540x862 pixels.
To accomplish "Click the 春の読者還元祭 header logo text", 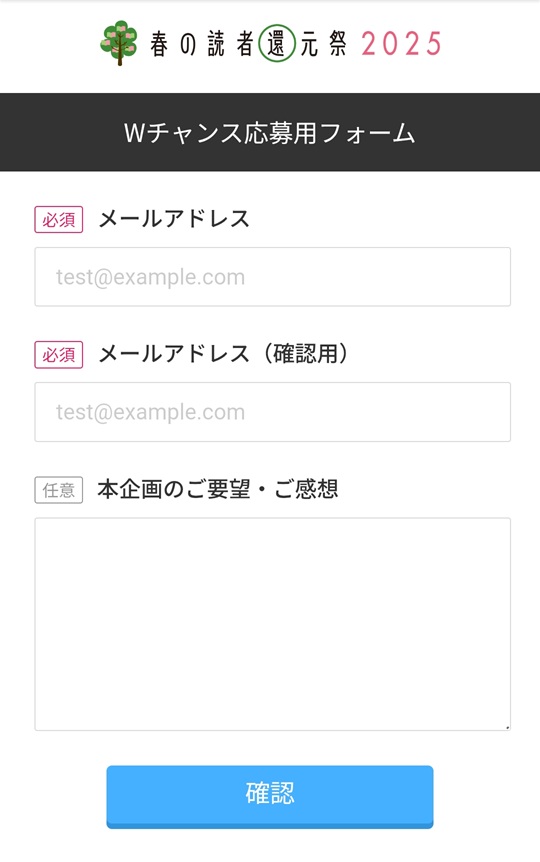I will point(248,43).
